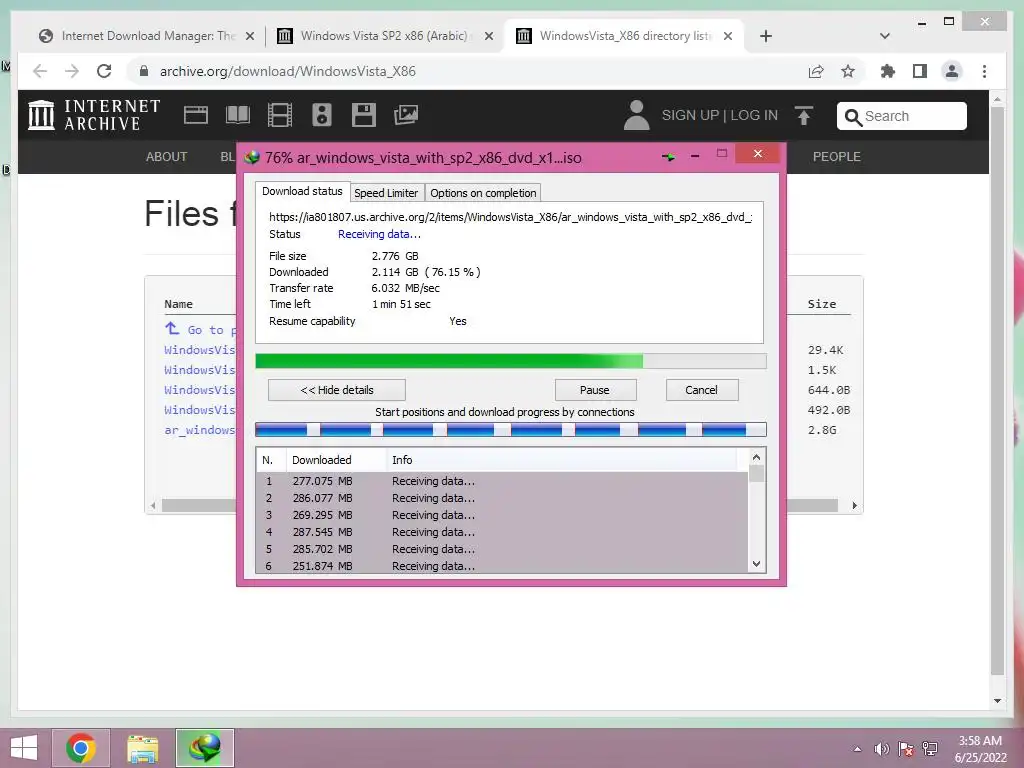
Task: Click the file listing horizontal scrollbar right arrow
Action: (x=854, y=505)
